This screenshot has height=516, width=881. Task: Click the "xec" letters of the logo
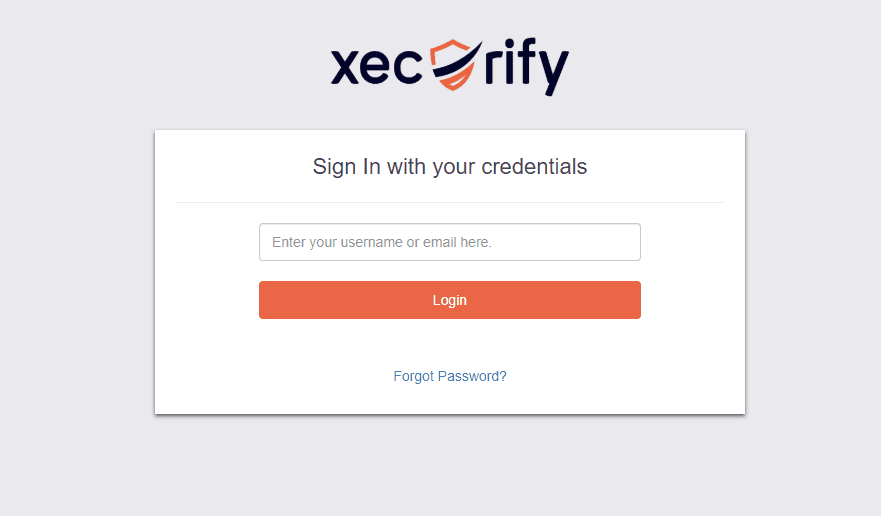coord(377,66)
